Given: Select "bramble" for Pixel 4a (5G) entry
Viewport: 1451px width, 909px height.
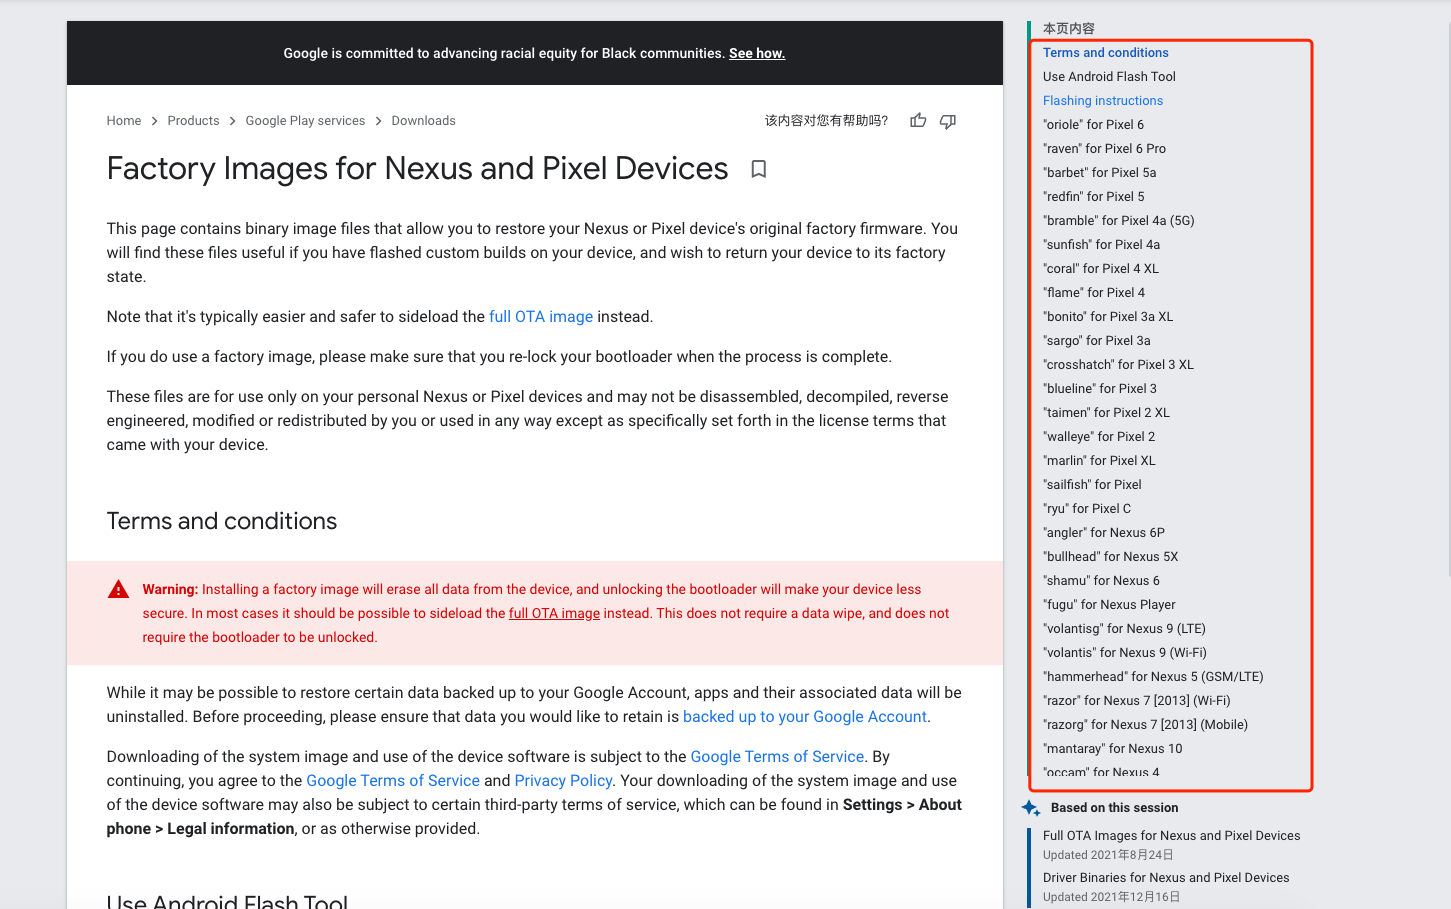Looking at the screenshot, I should click(1119, 221).
